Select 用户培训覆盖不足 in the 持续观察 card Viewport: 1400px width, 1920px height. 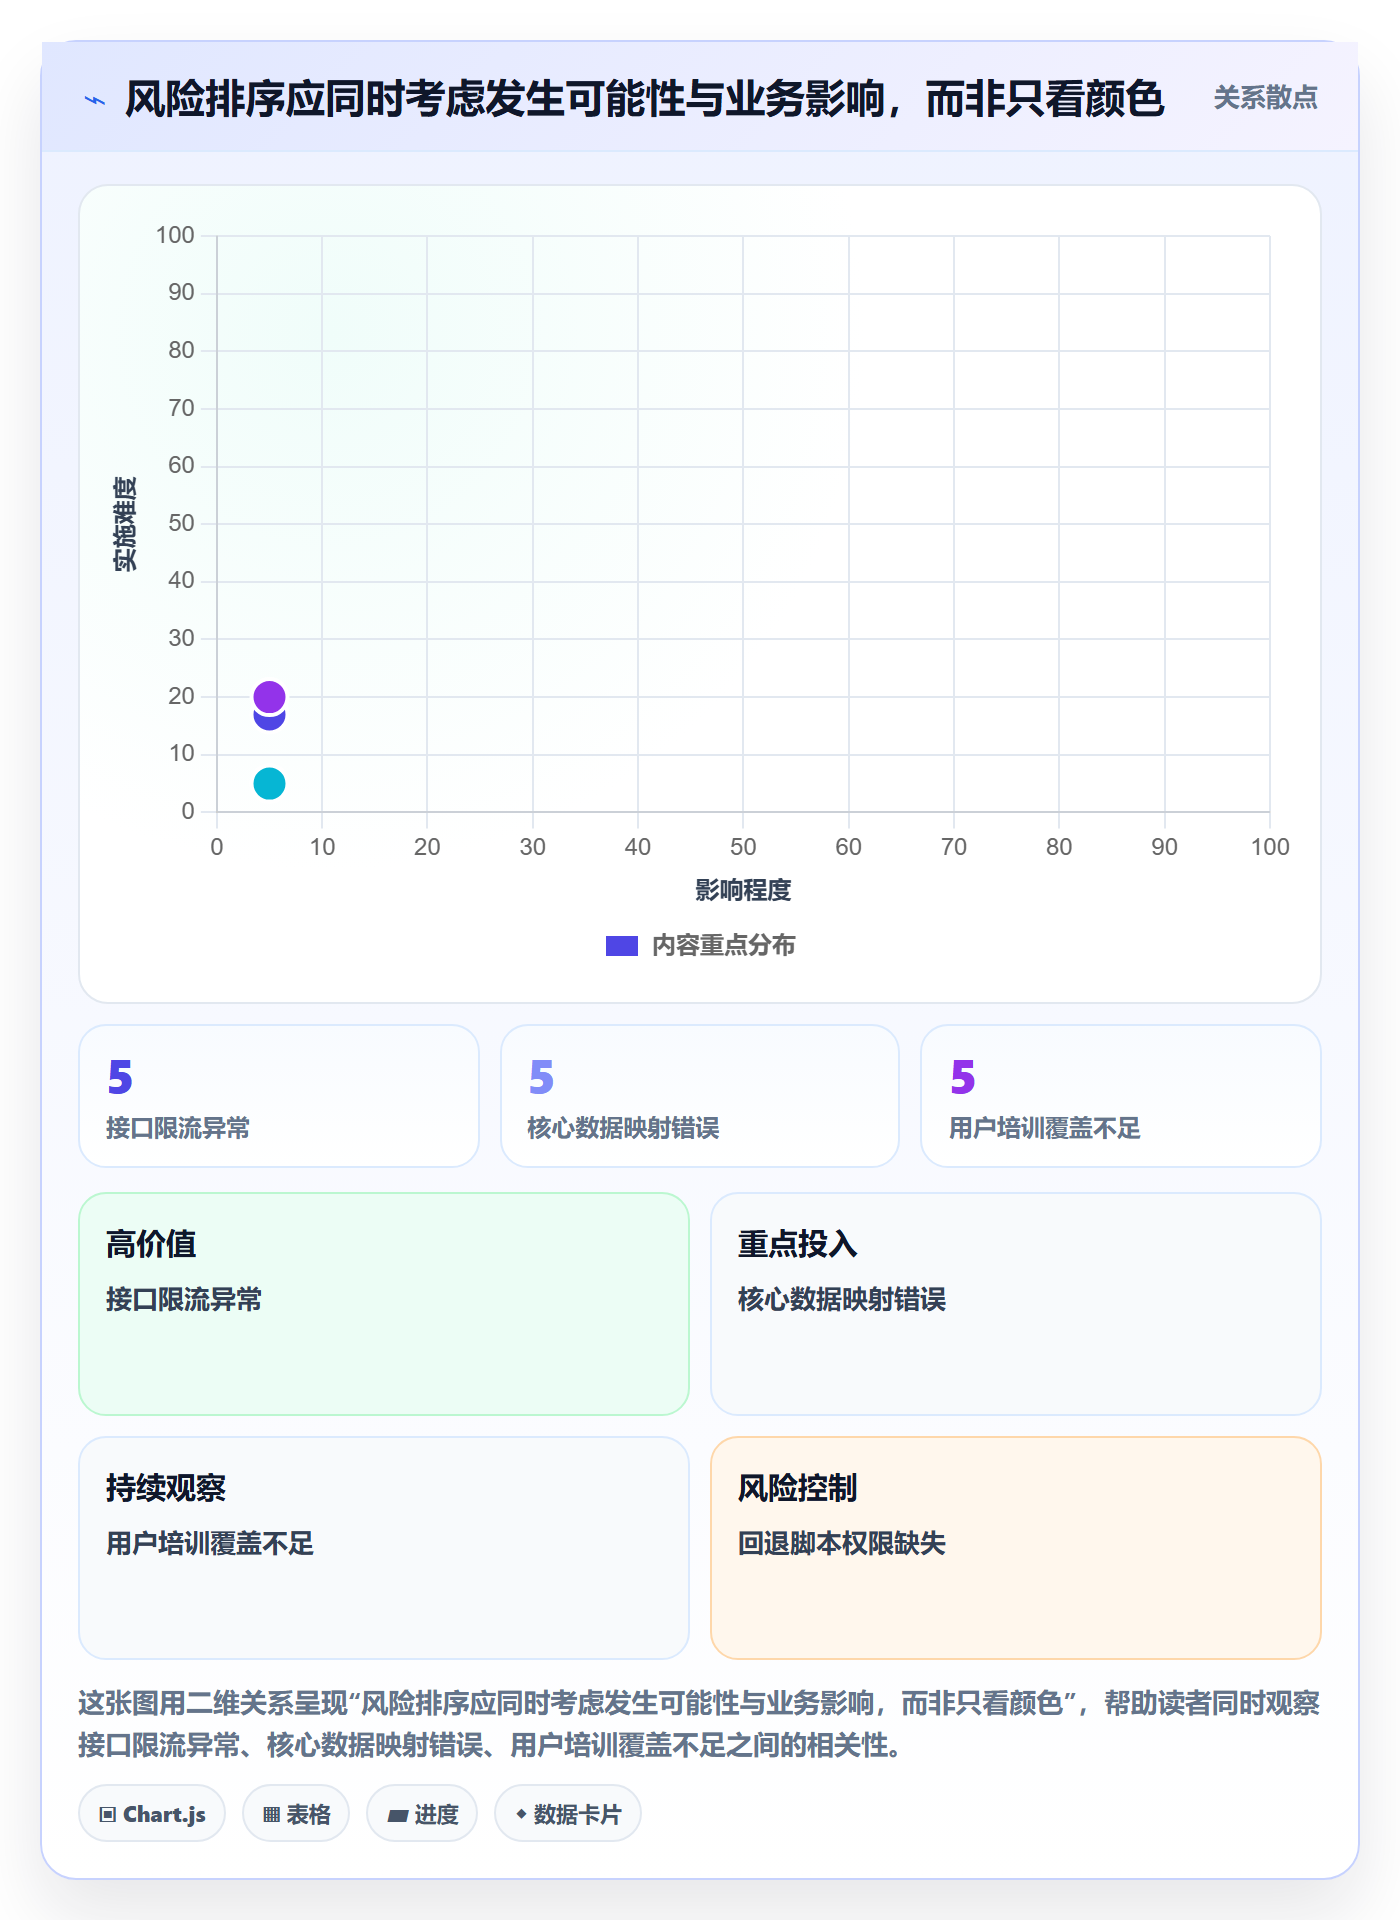tap(210, 1543)
